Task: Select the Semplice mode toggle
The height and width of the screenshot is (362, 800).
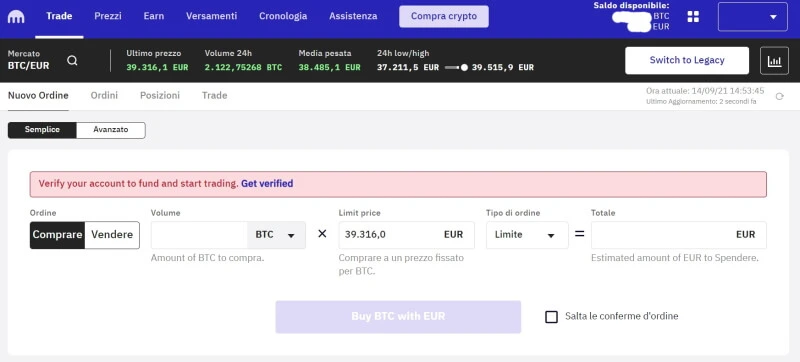Action: (x=42, y=130)
